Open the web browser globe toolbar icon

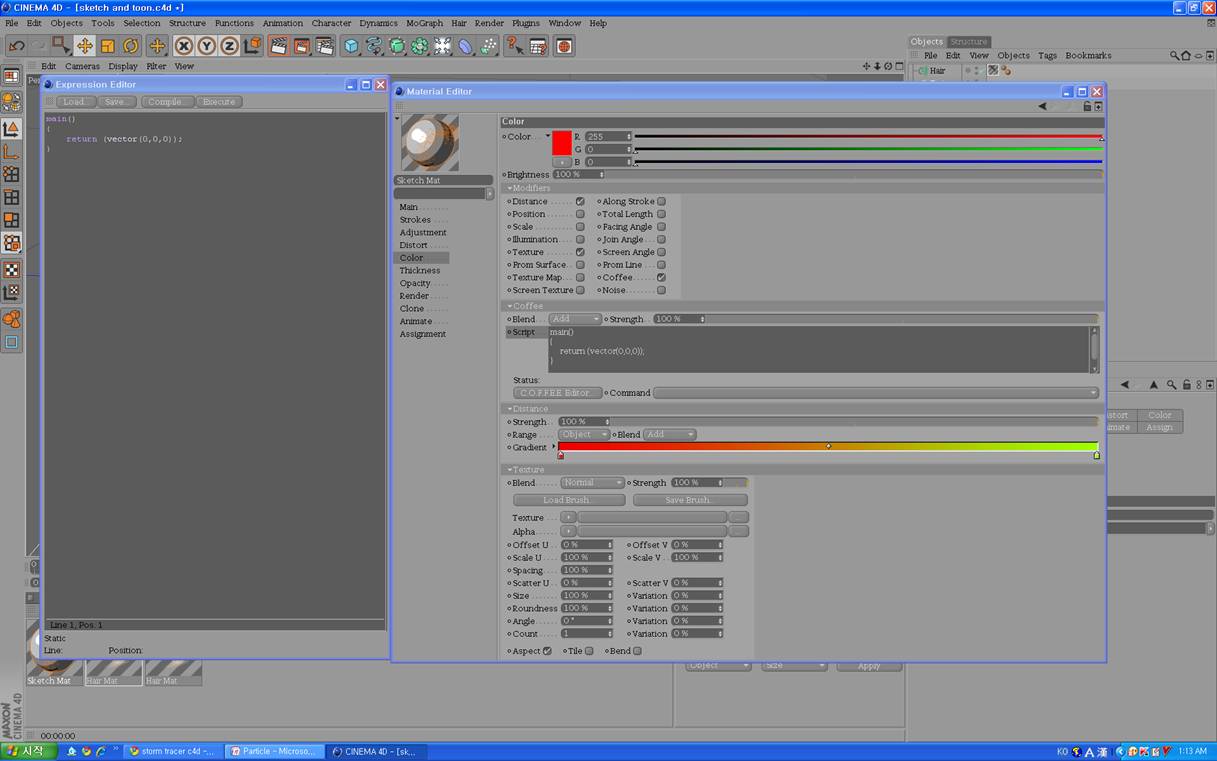click(x=564, y=46)
